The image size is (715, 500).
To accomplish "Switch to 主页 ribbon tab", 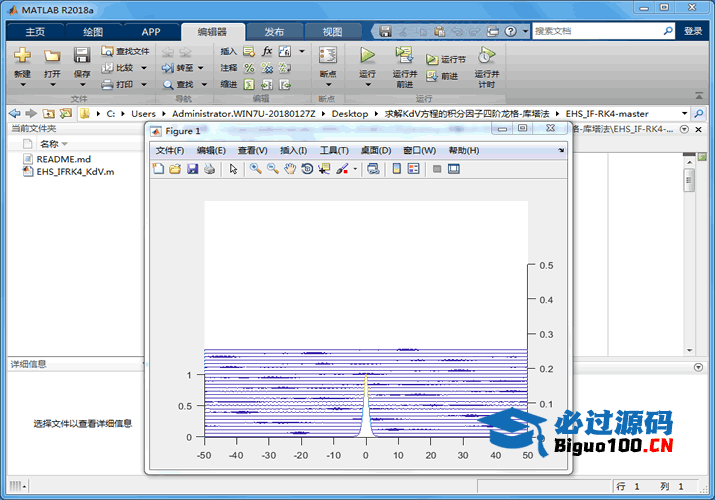I will pos(35,32).
